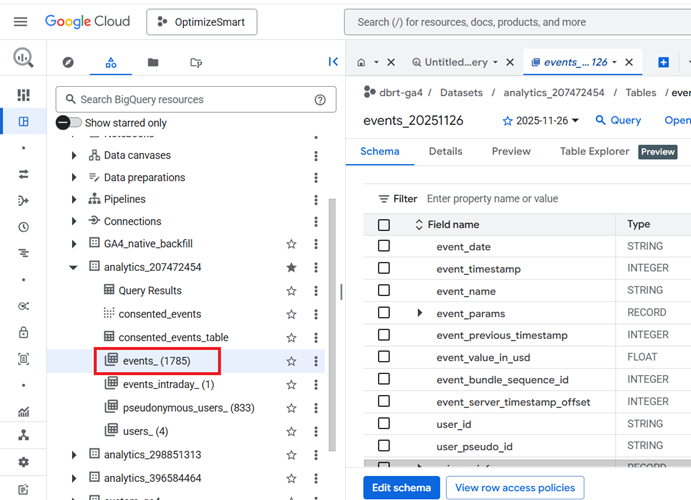Check the user_pseudo_id field checkbox
Screen dimensions: 691x500
click(384, 445)
